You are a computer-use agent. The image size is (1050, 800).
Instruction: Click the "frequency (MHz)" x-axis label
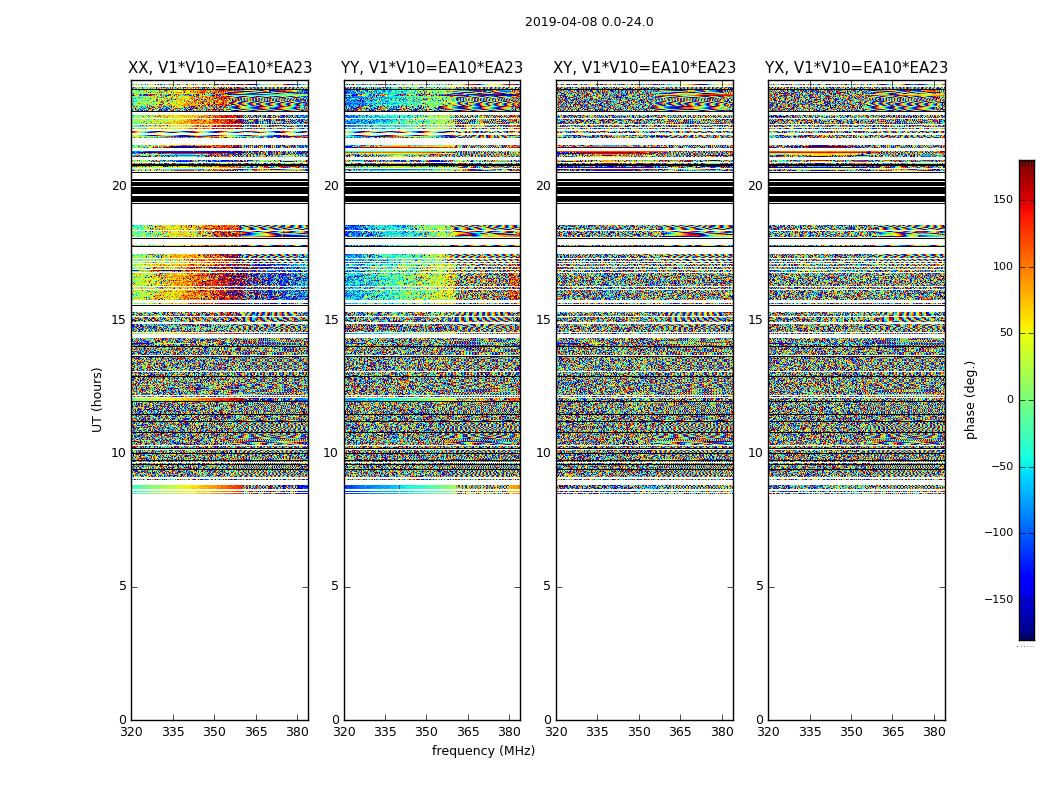483,751
